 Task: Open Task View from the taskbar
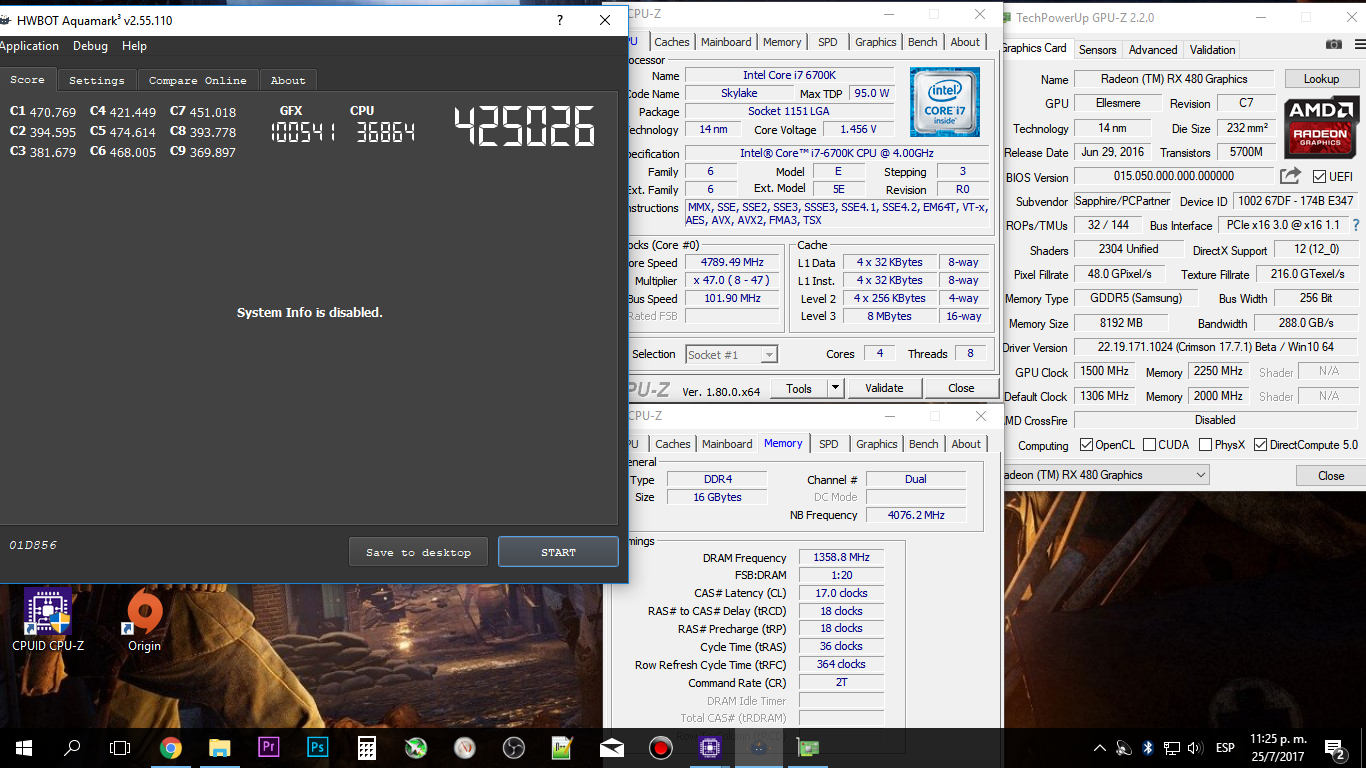coord(120,747)
